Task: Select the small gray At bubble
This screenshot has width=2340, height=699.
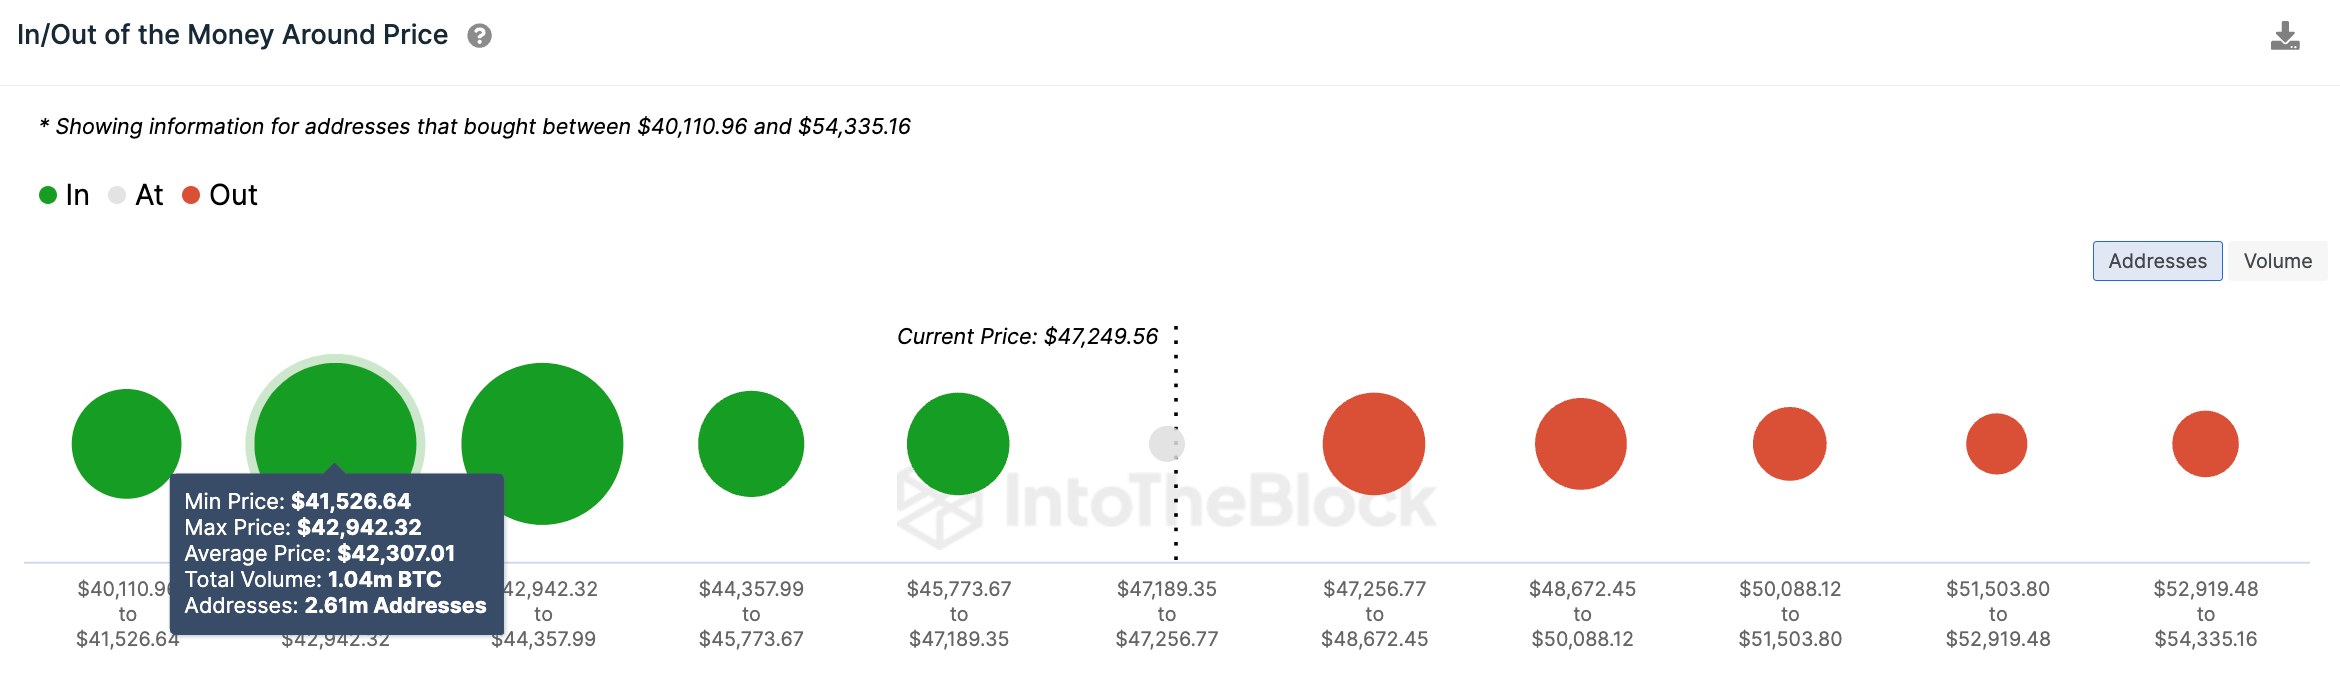Action: tap(1164, 443)
